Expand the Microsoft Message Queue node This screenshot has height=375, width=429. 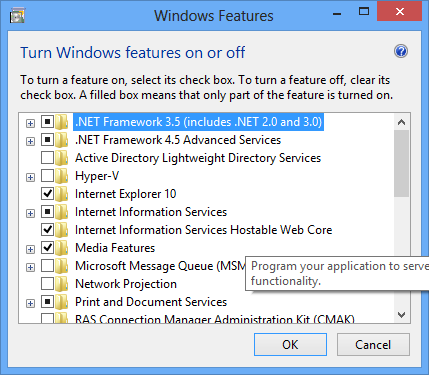[x=30, y=267]
